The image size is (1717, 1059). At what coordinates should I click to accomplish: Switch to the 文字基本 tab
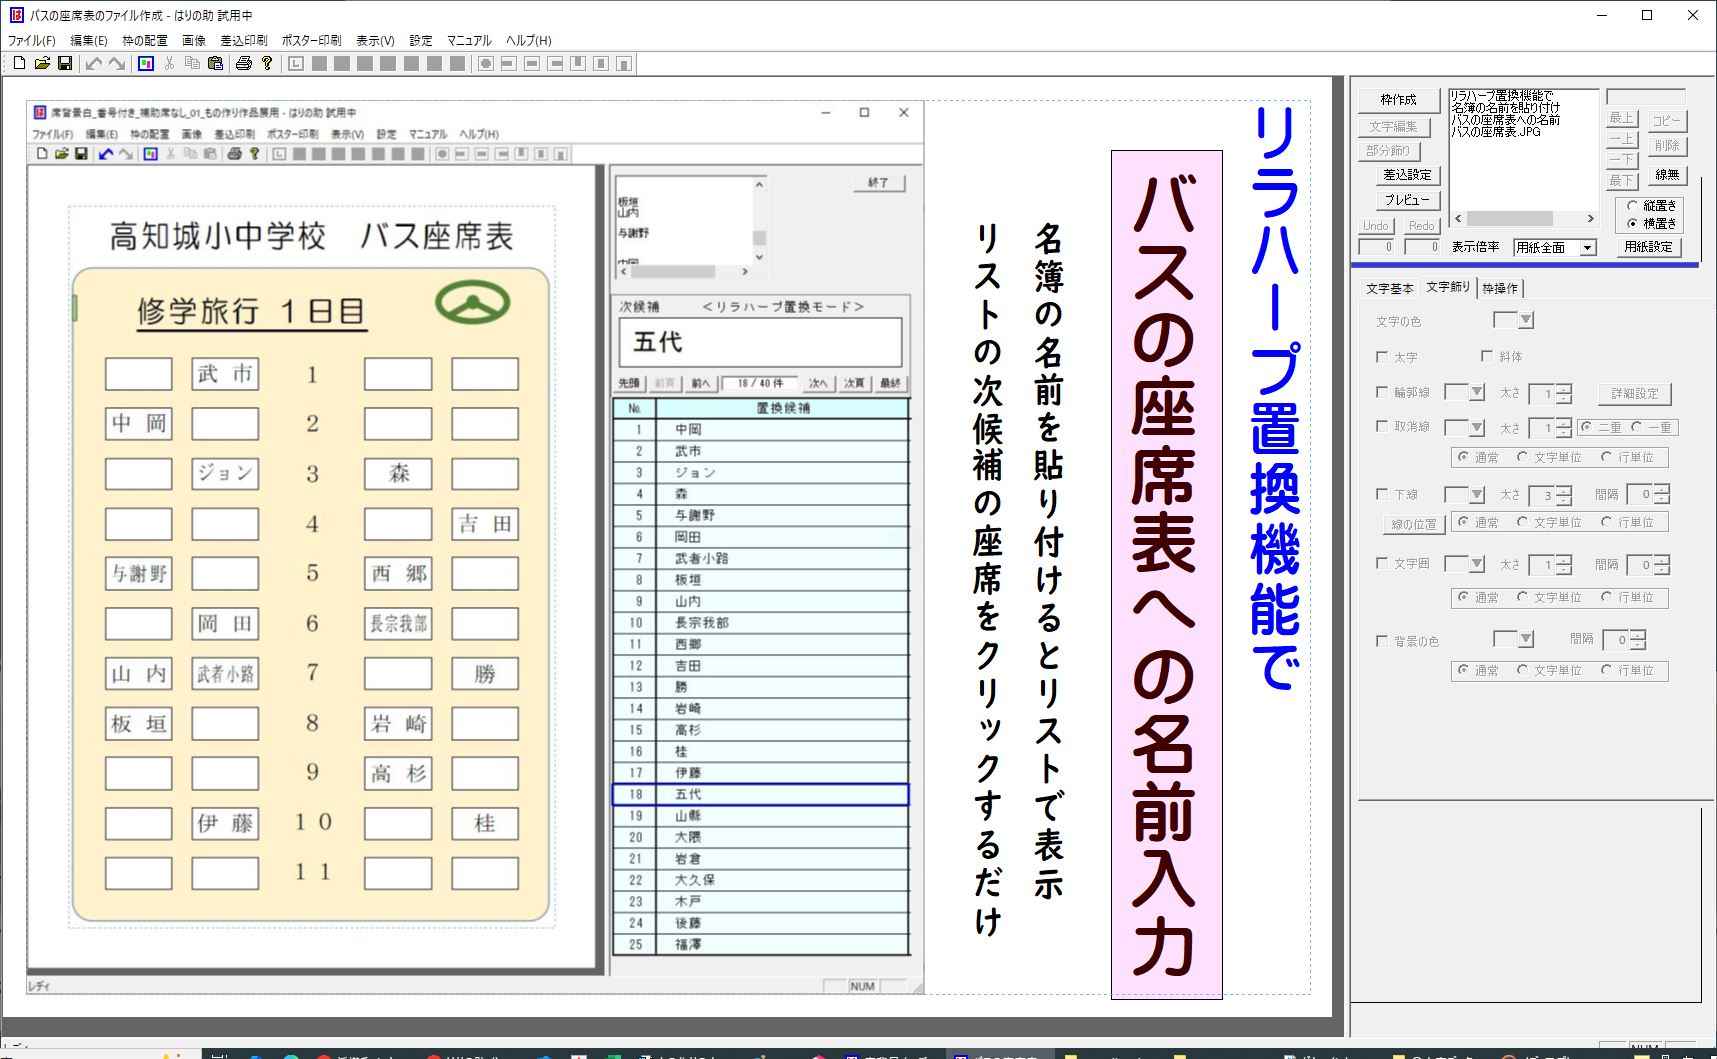(1389, 288)
